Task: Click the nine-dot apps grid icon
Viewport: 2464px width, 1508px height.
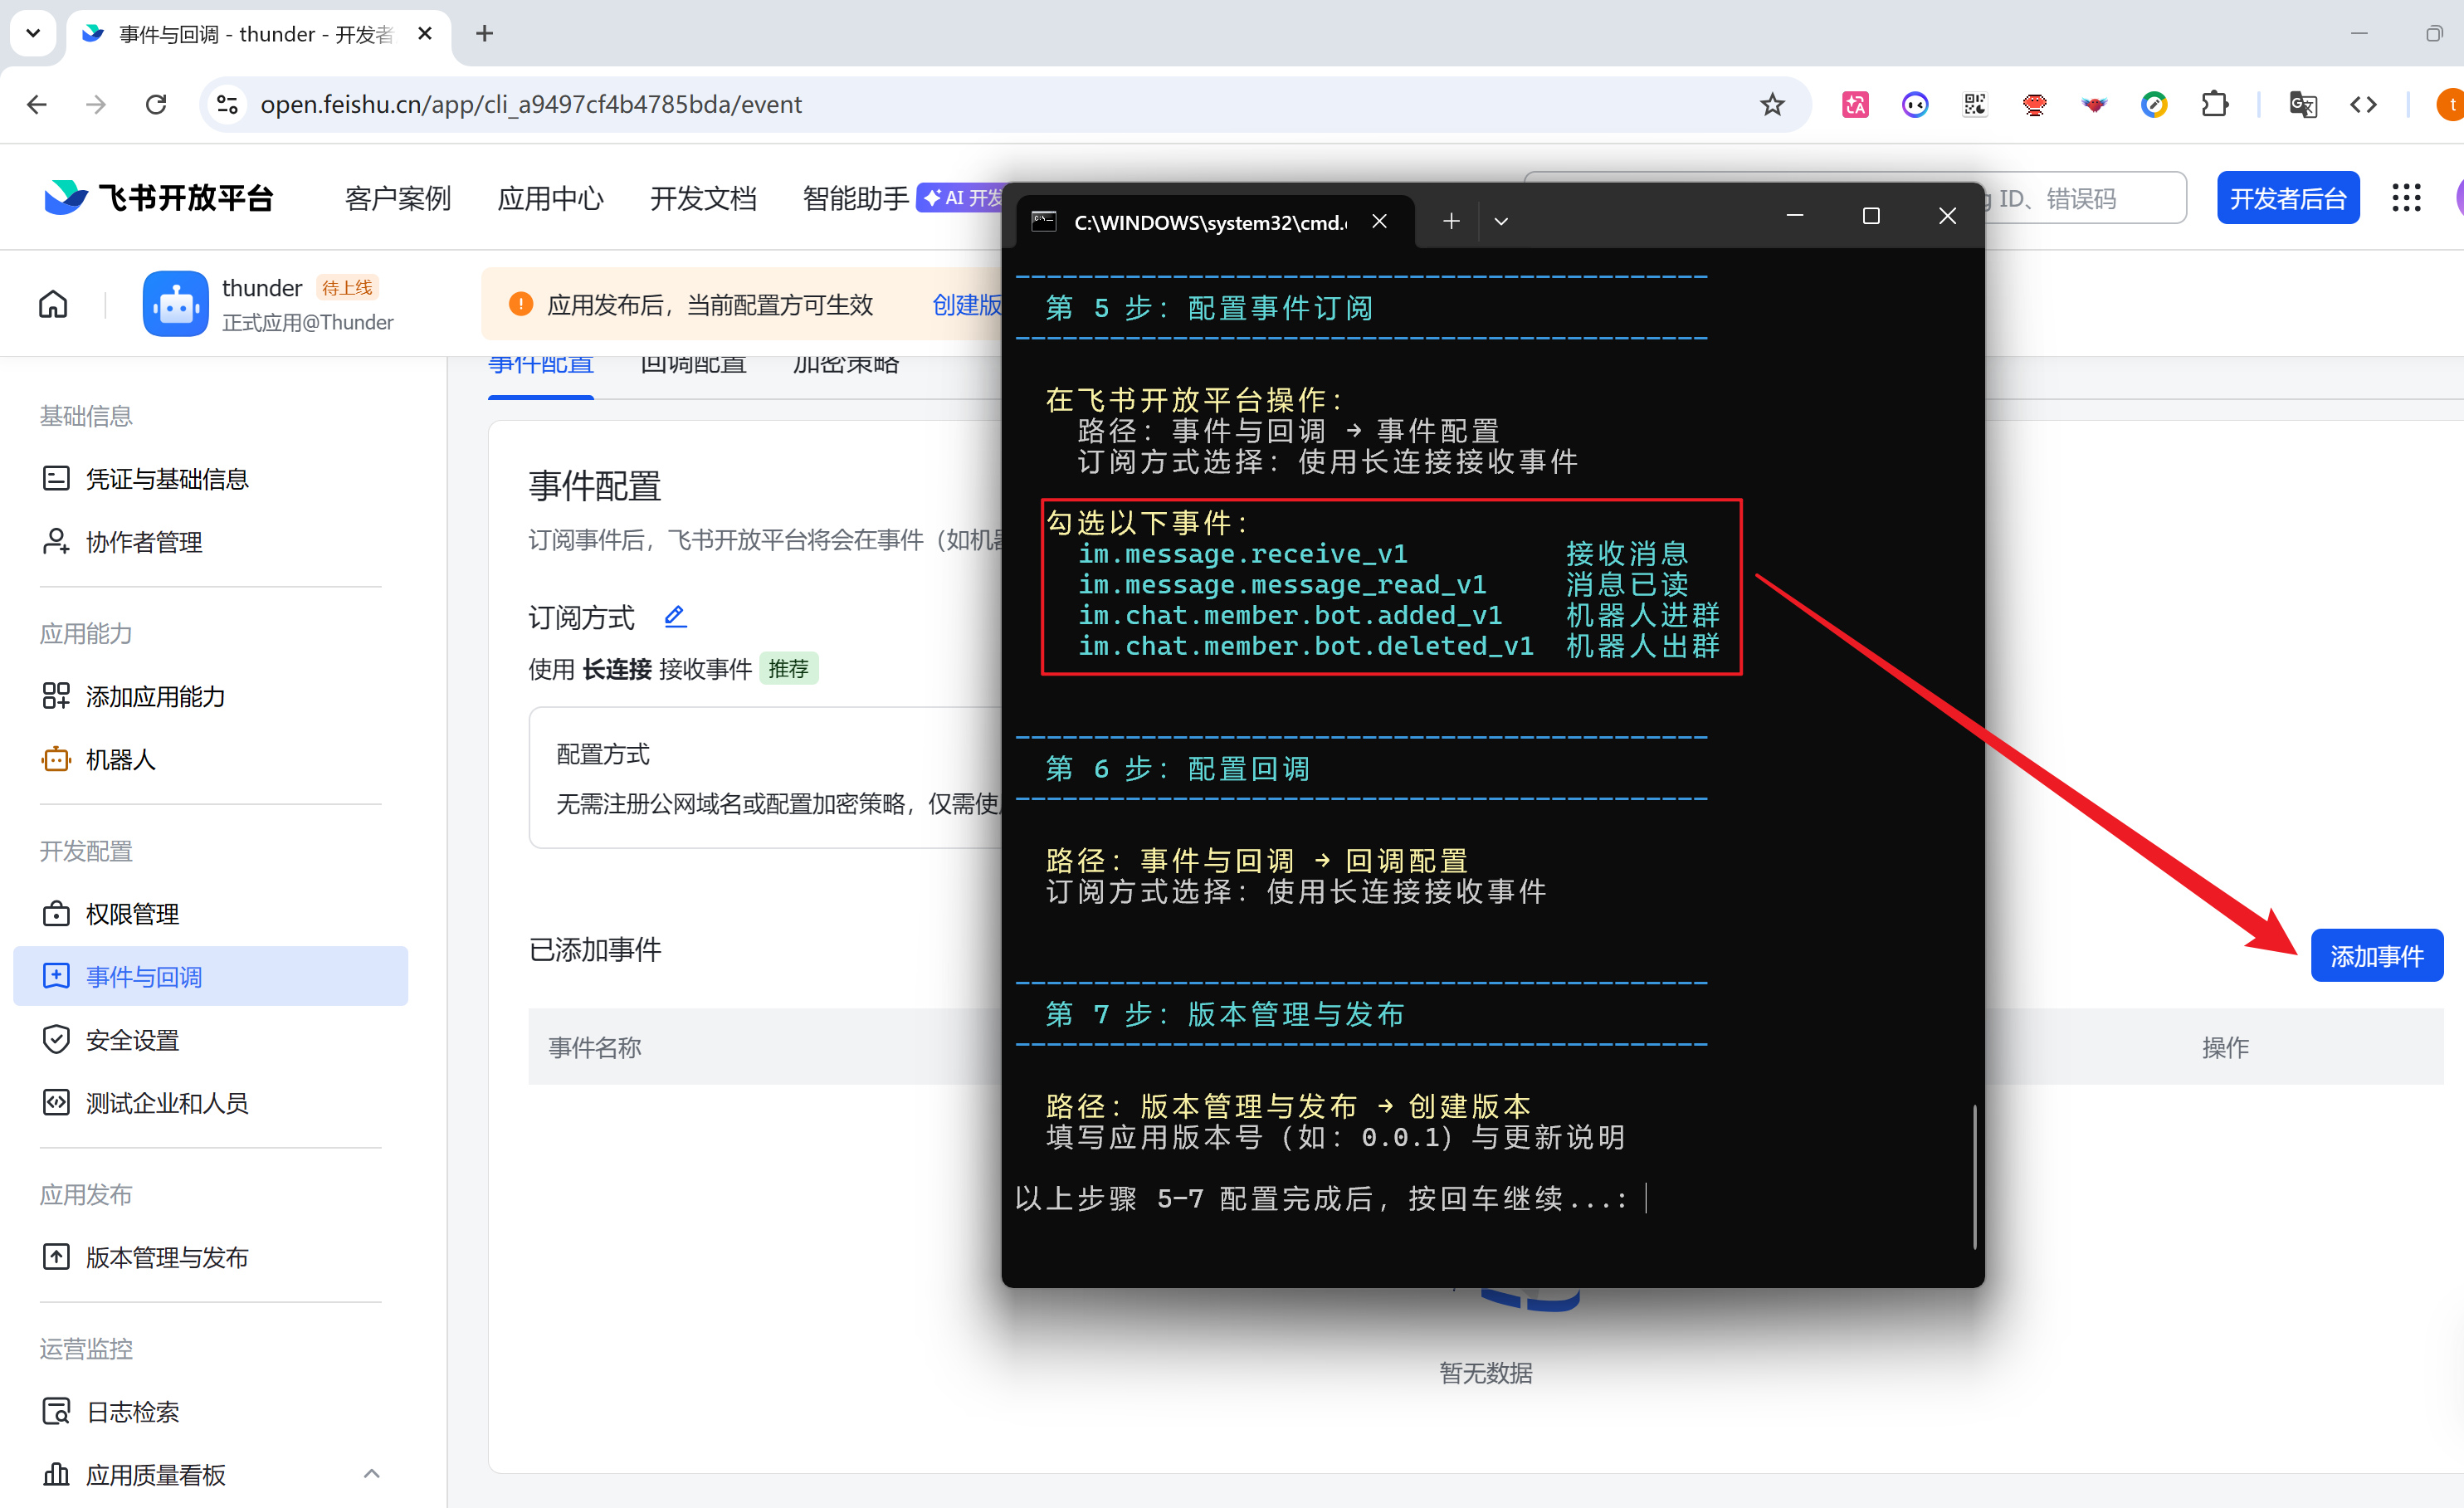Action: (x=2406, y=198)
